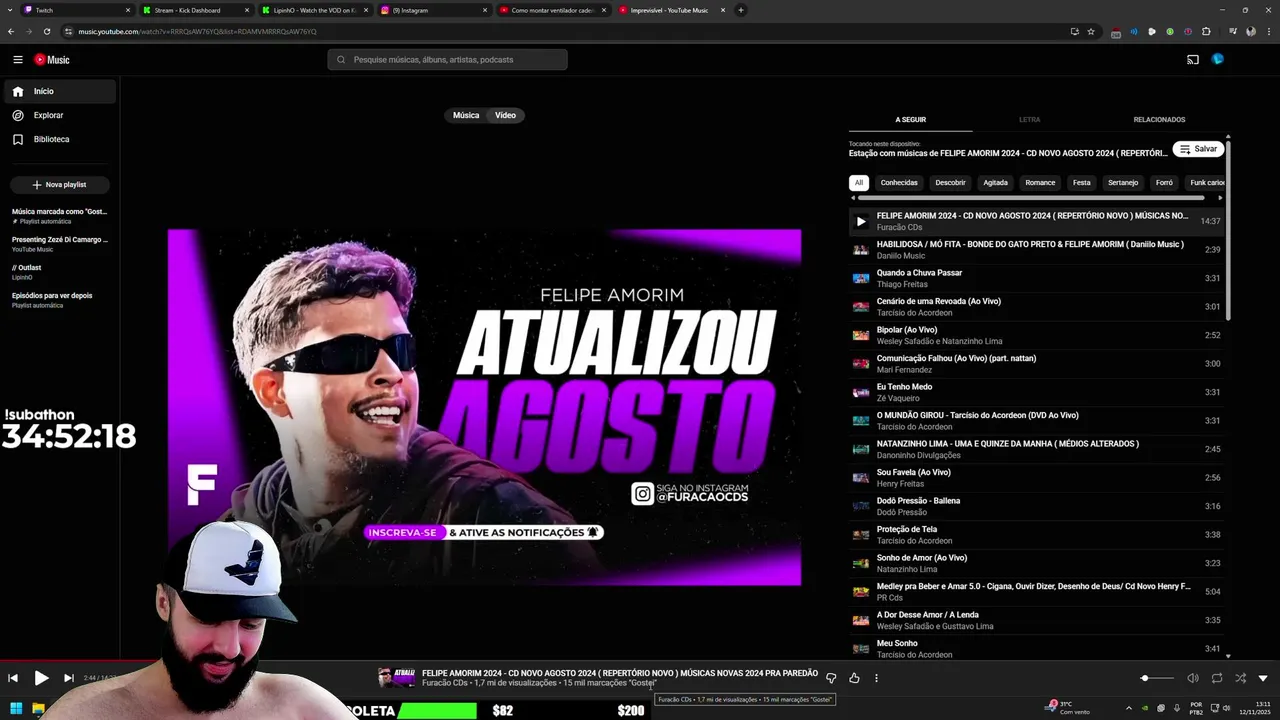Select the Forró filter chip
1280x720 pixels.
[1164, 183]
